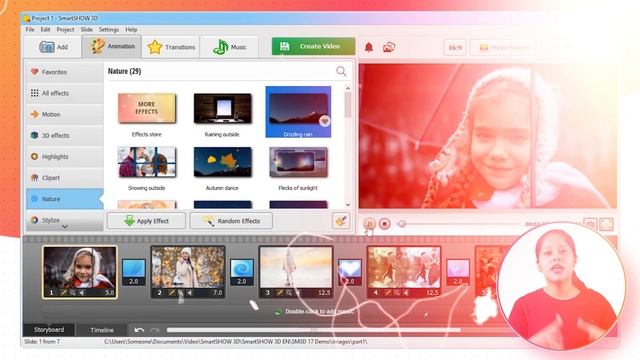Open the Settings menu

(x=109, y=30)
